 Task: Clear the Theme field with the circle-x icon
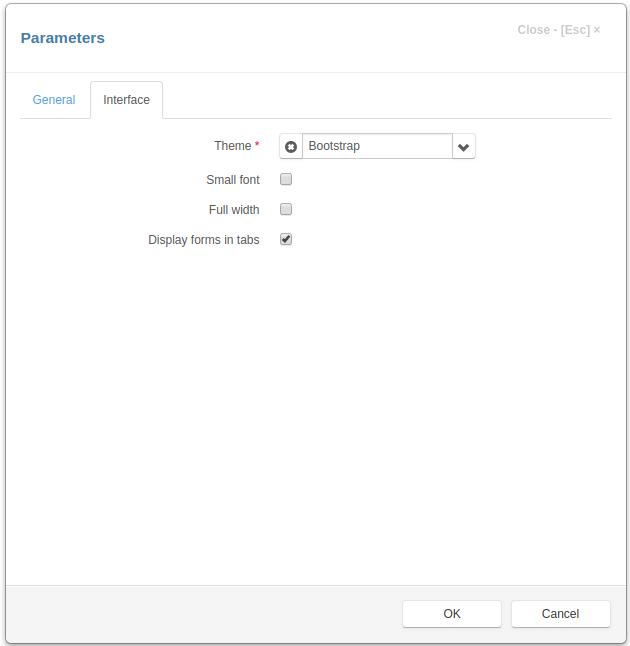[x=291, y=146]
